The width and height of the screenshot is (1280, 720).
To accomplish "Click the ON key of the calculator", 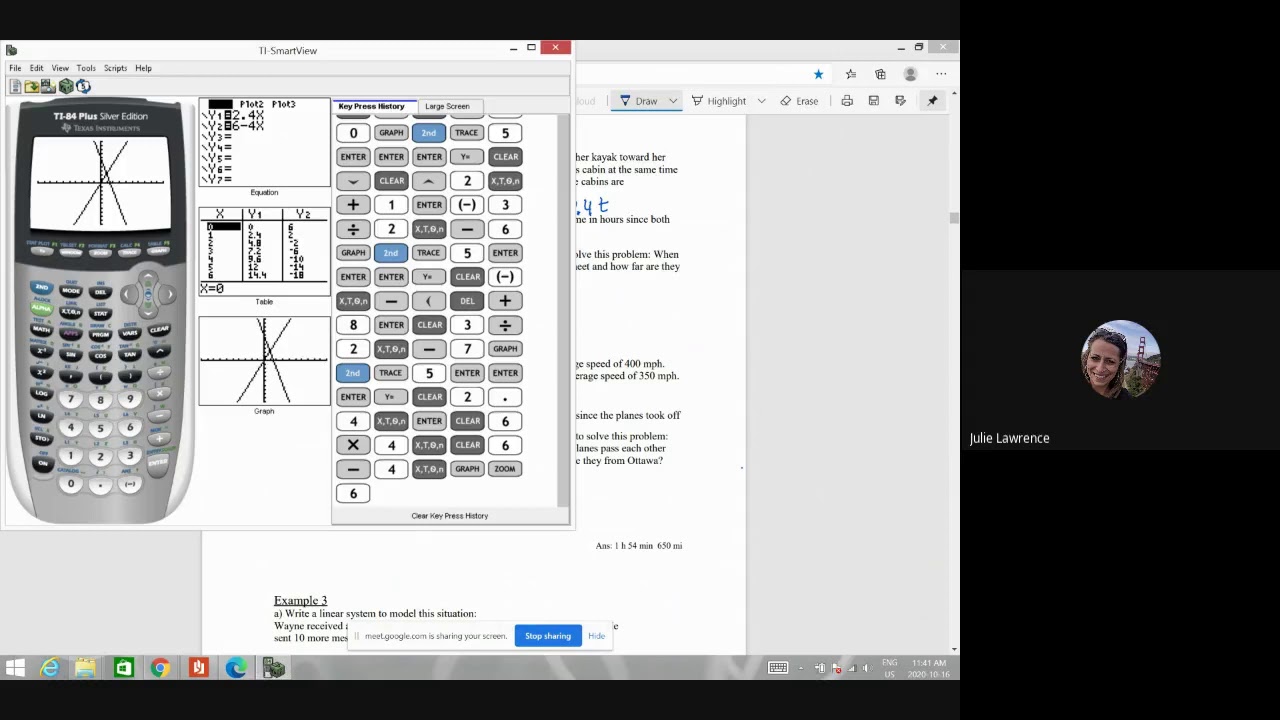I will [43, 463].
